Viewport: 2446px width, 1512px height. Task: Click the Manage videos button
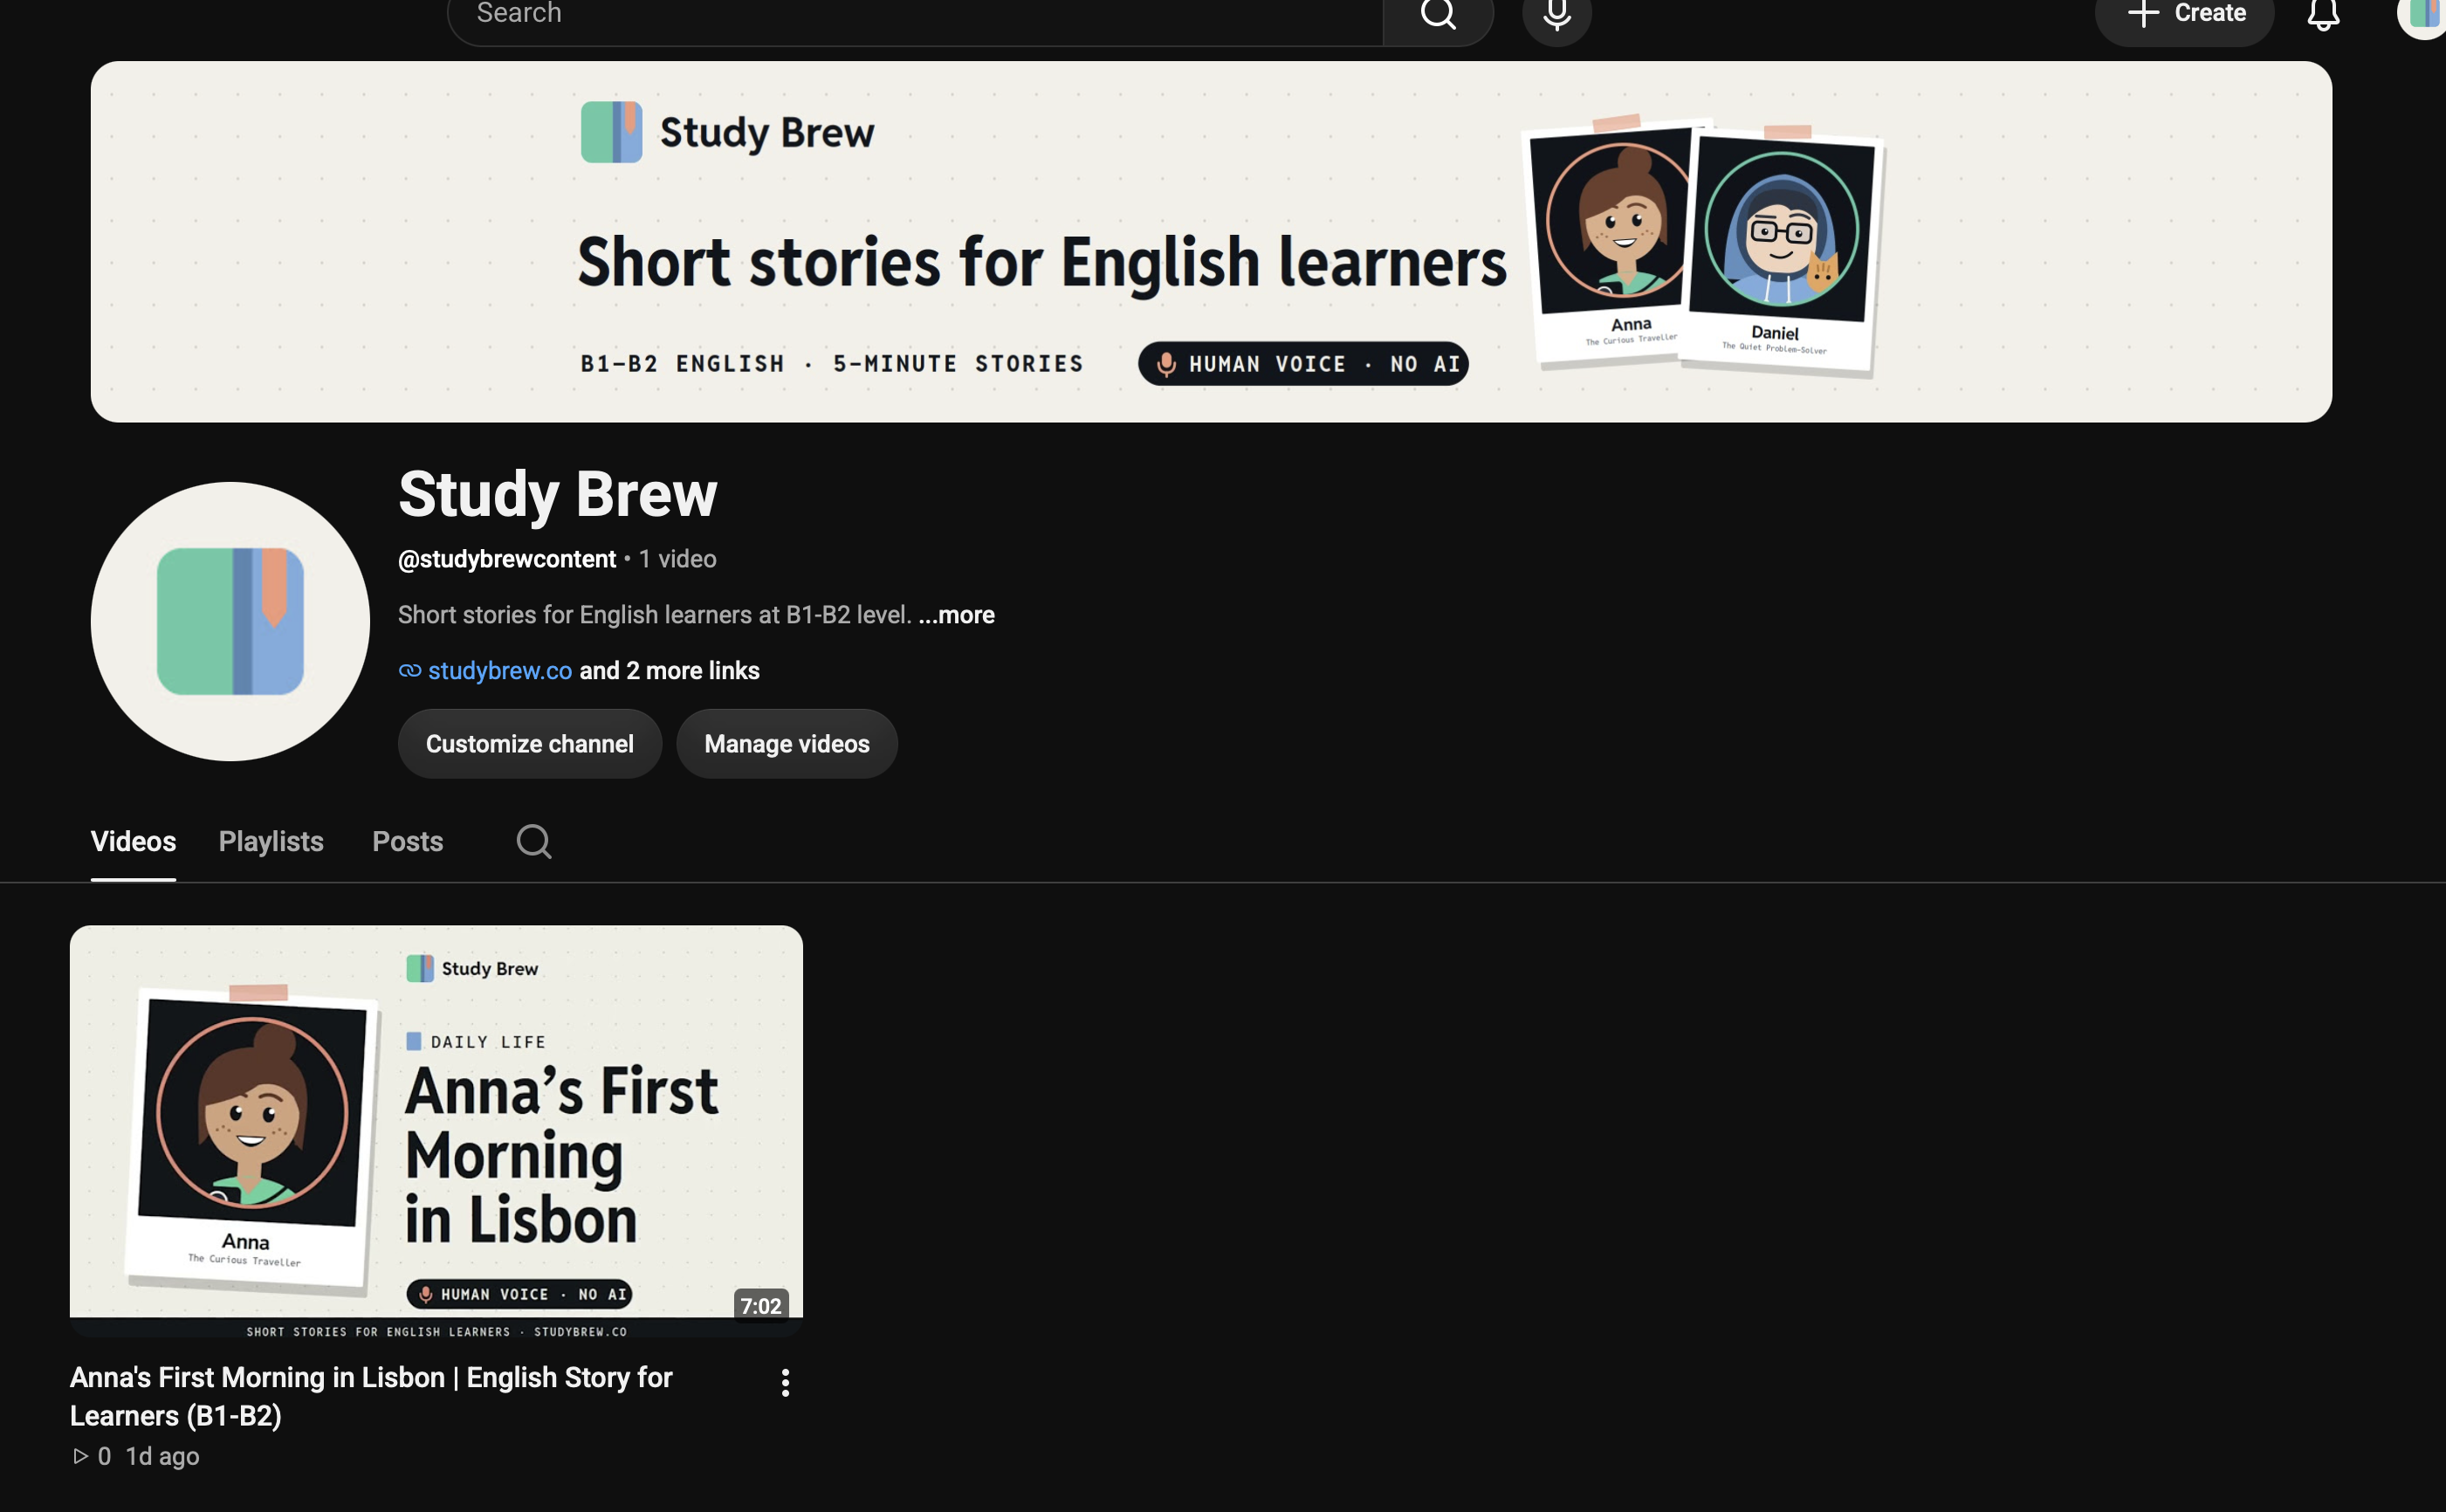coord(787,744)
